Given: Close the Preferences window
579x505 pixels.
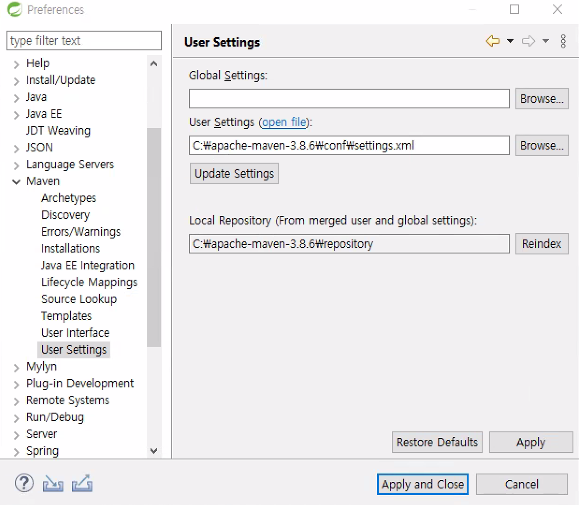Looking at the screenshot, I should (557, 9).
